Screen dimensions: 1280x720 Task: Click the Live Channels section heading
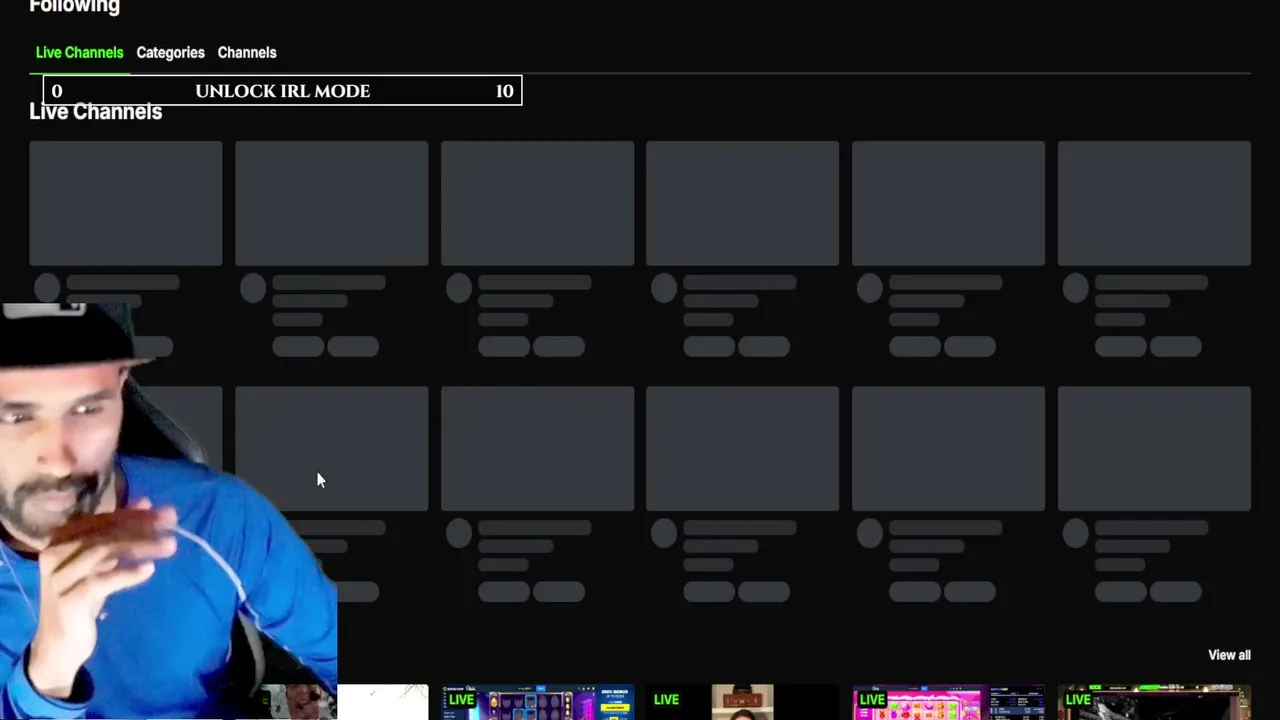95,113
